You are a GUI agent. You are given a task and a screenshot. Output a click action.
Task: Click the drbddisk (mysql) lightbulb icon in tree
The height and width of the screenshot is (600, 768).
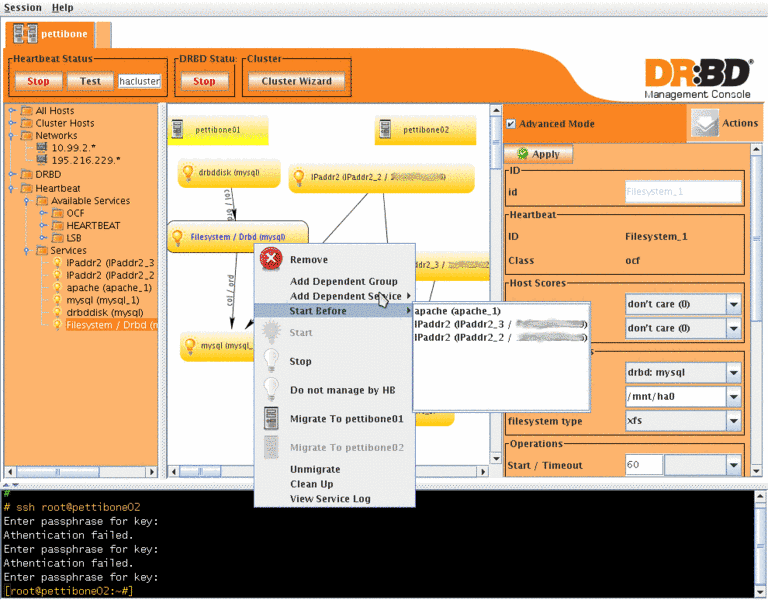pos(57,312)
